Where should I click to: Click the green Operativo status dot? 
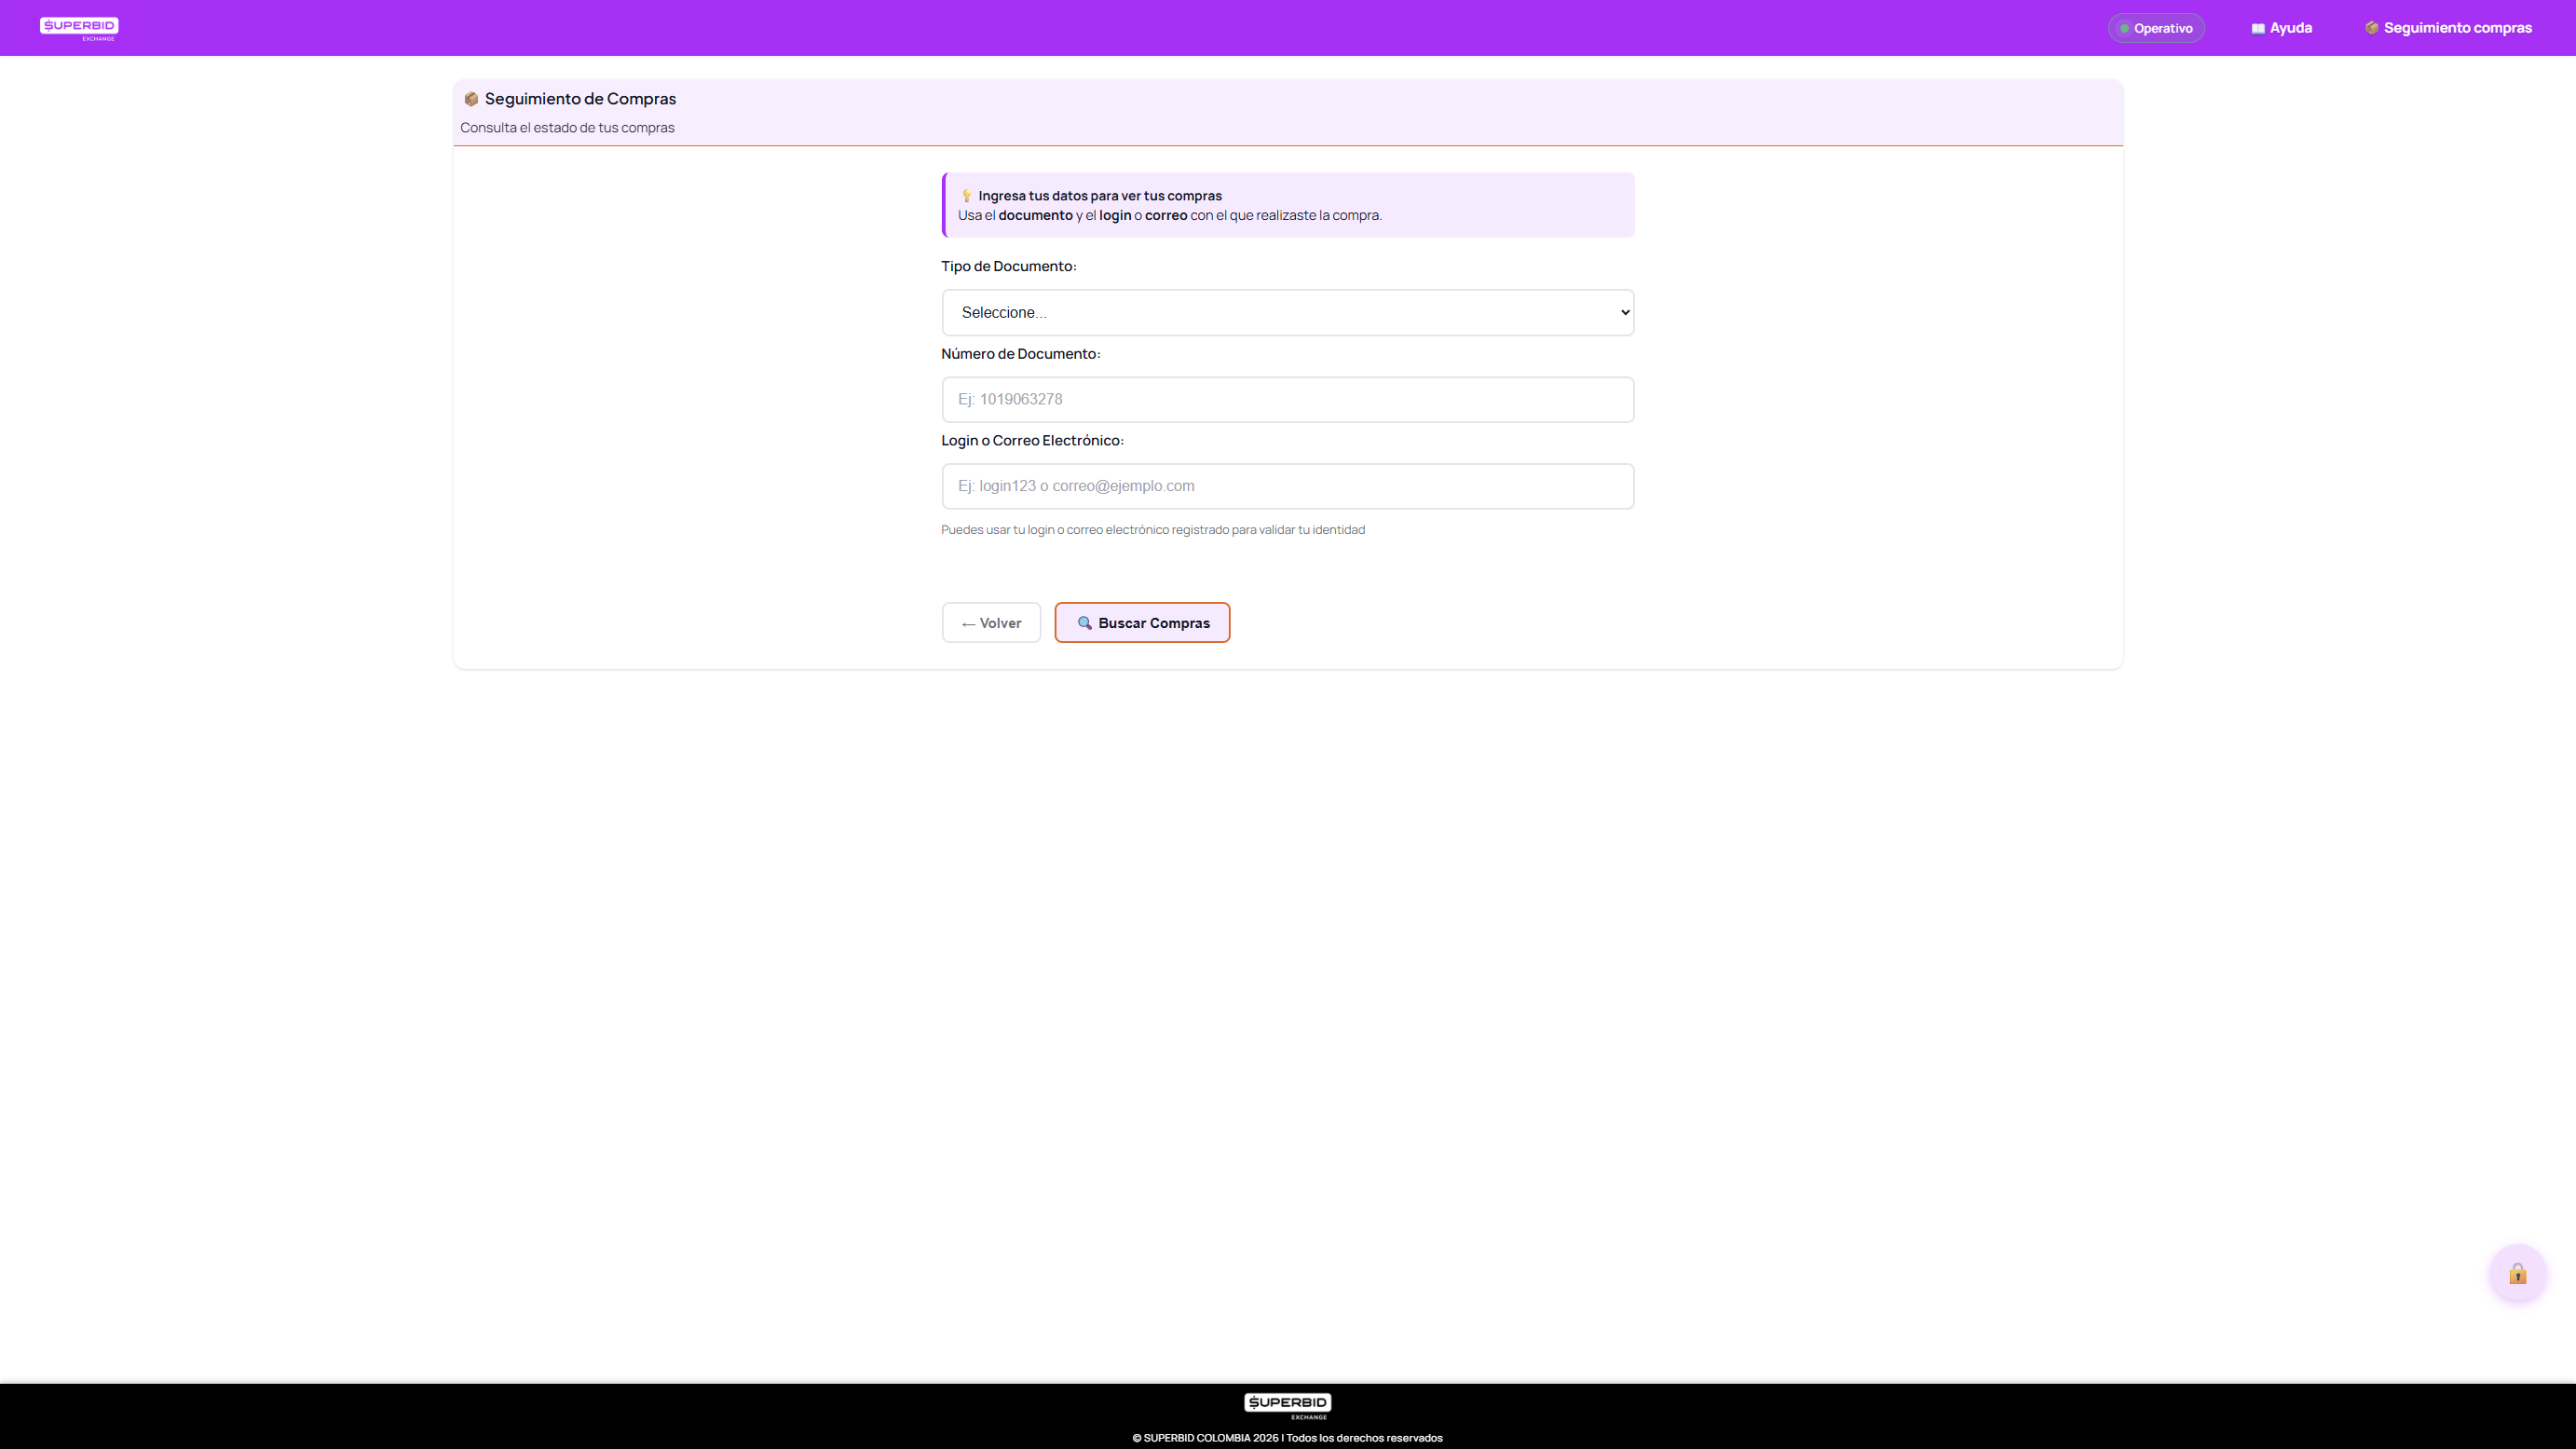tap(2124, 29)
